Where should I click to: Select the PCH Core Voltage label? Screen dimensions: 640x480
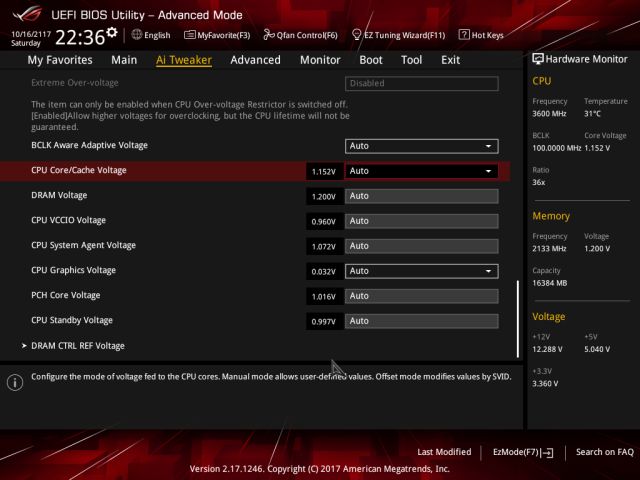66,295
